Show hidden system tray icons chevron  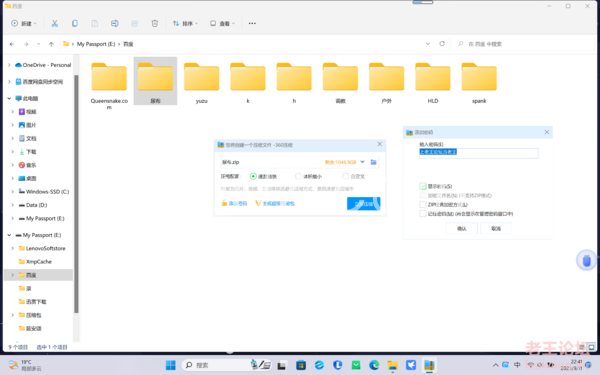pos(496,365)
